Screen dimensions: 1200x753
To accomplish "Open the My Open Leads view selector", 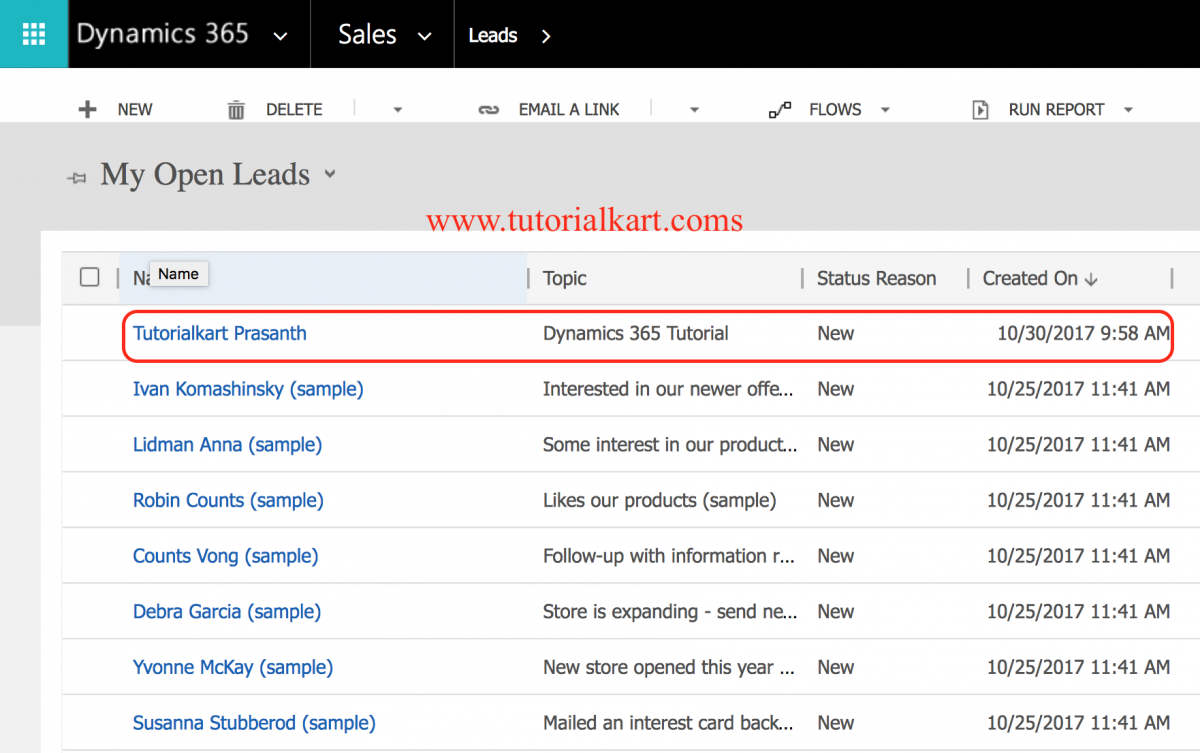I will tap(330, 174).
